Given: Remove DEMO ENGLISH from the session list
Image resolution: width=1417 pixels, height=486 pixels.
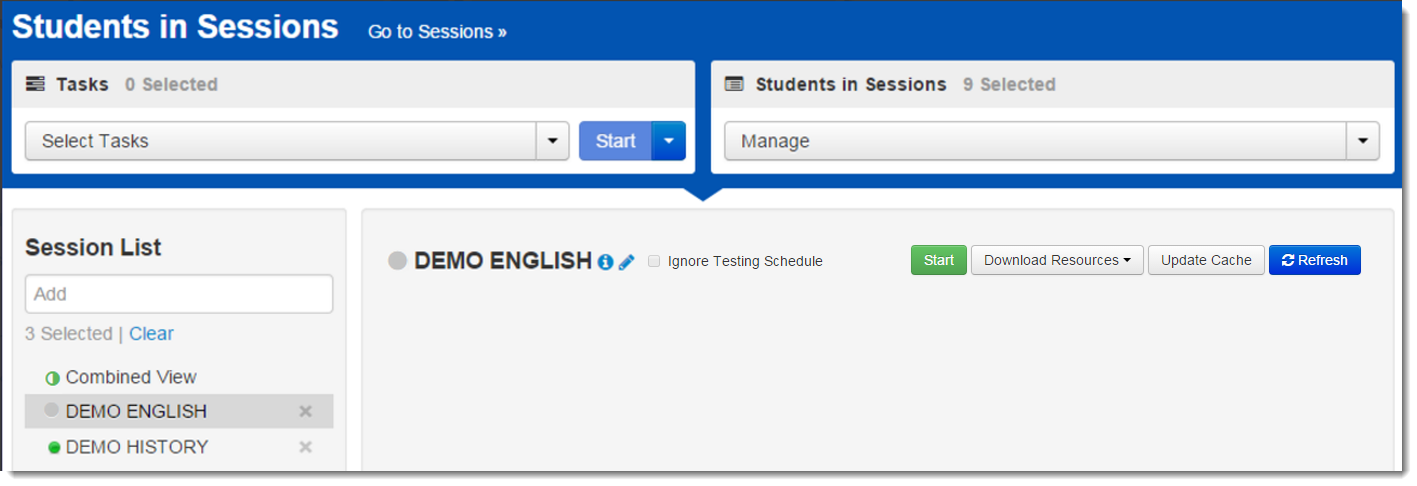Looking at the screenshot, I should click(306, 411).
